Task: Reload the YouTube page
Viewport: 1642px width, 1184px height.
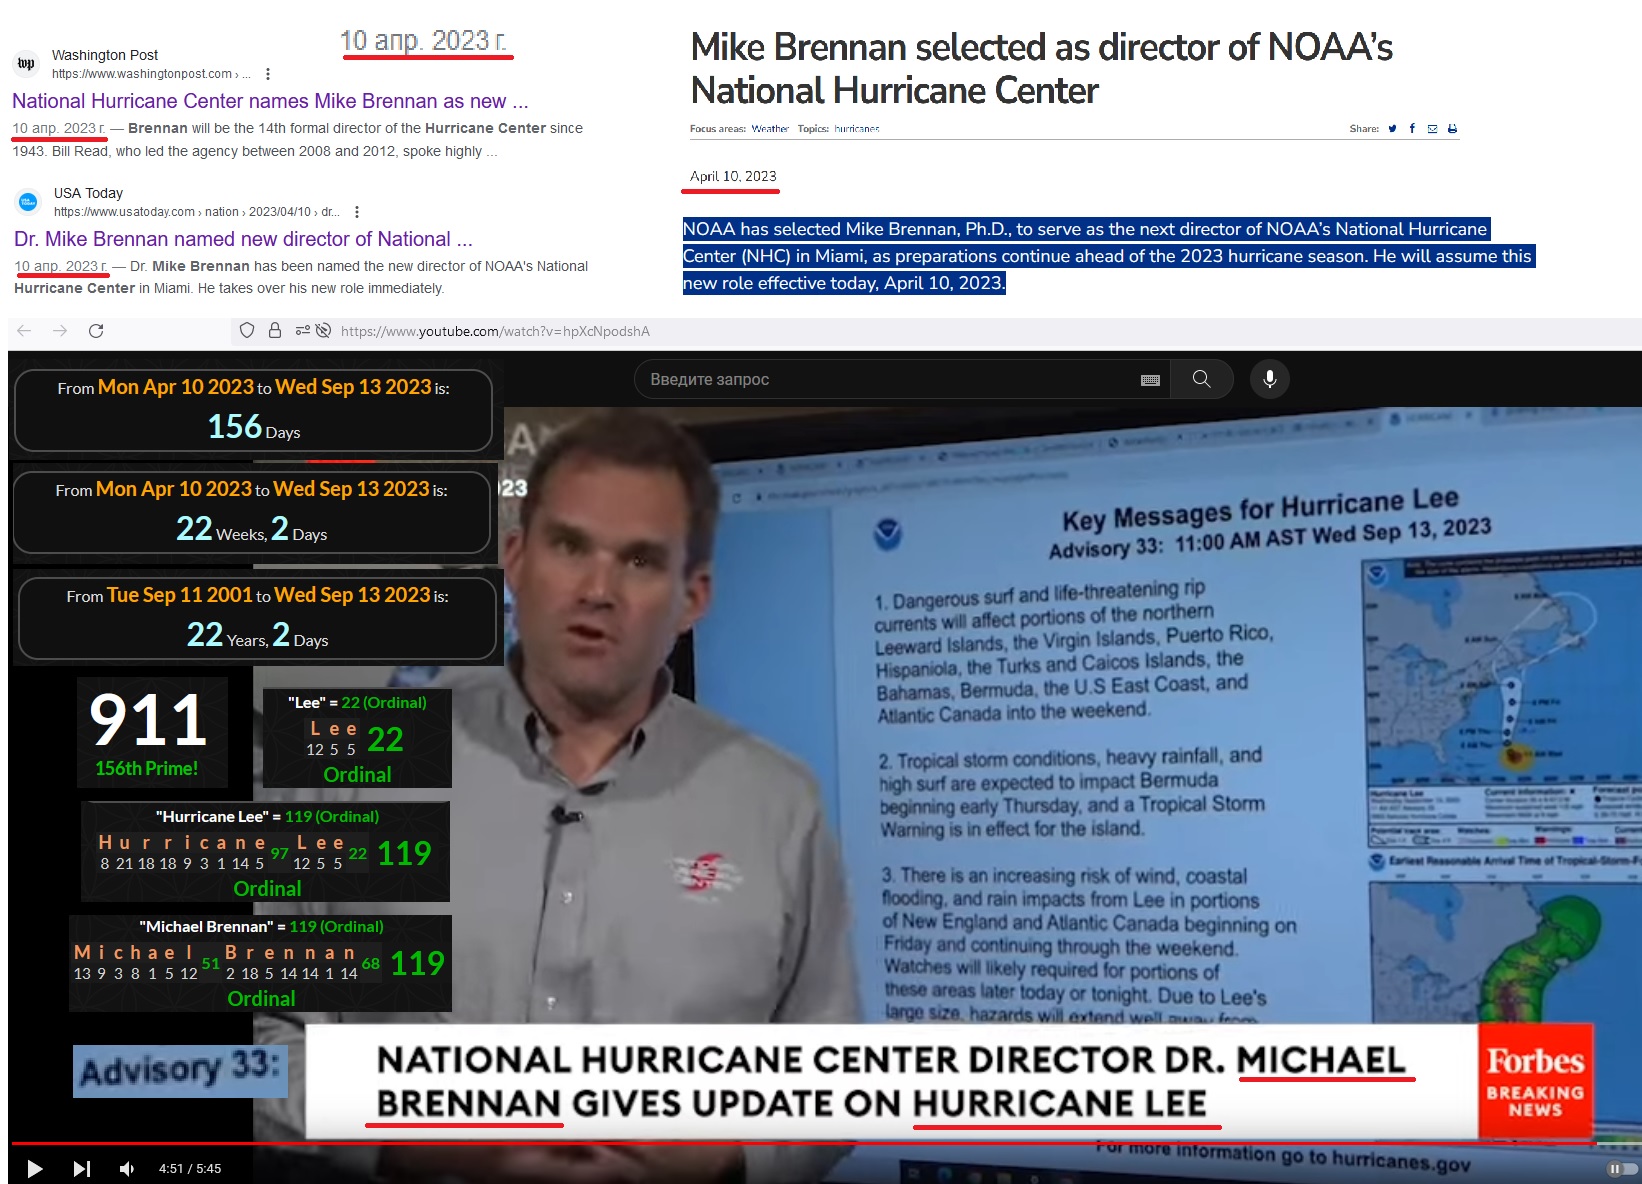Action: coord(96,331)
